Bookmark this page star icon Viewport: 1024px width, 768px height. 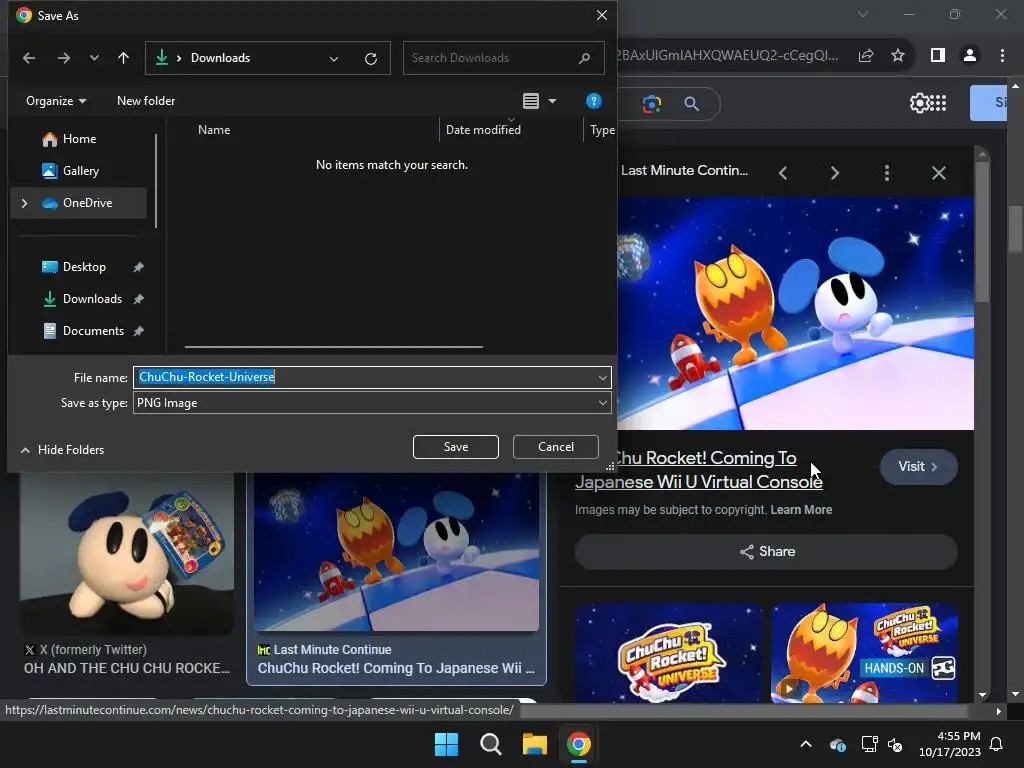(x=898, y=56)
